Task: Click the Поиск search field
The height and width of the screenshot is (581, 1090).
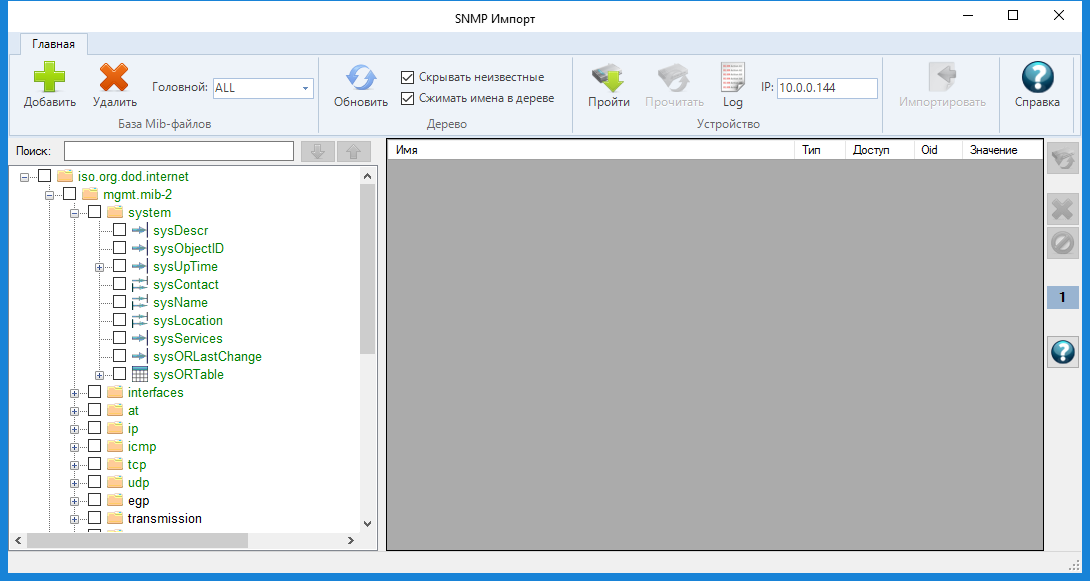Action: pos(179,151)
